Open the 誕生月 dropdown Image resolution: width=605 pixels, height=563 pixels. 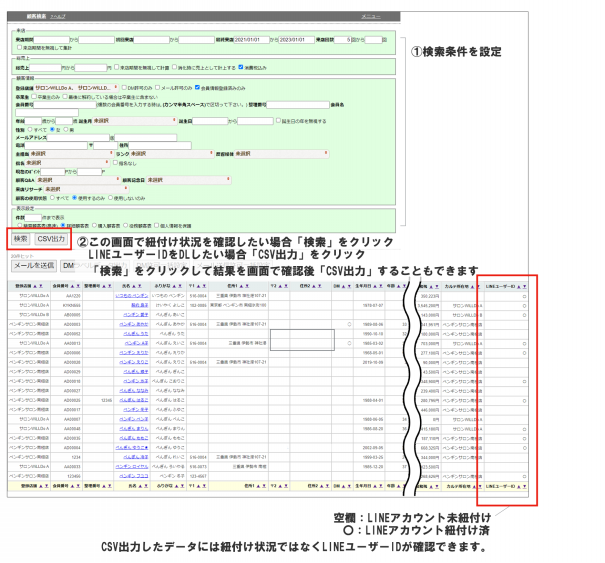[135, 121]
